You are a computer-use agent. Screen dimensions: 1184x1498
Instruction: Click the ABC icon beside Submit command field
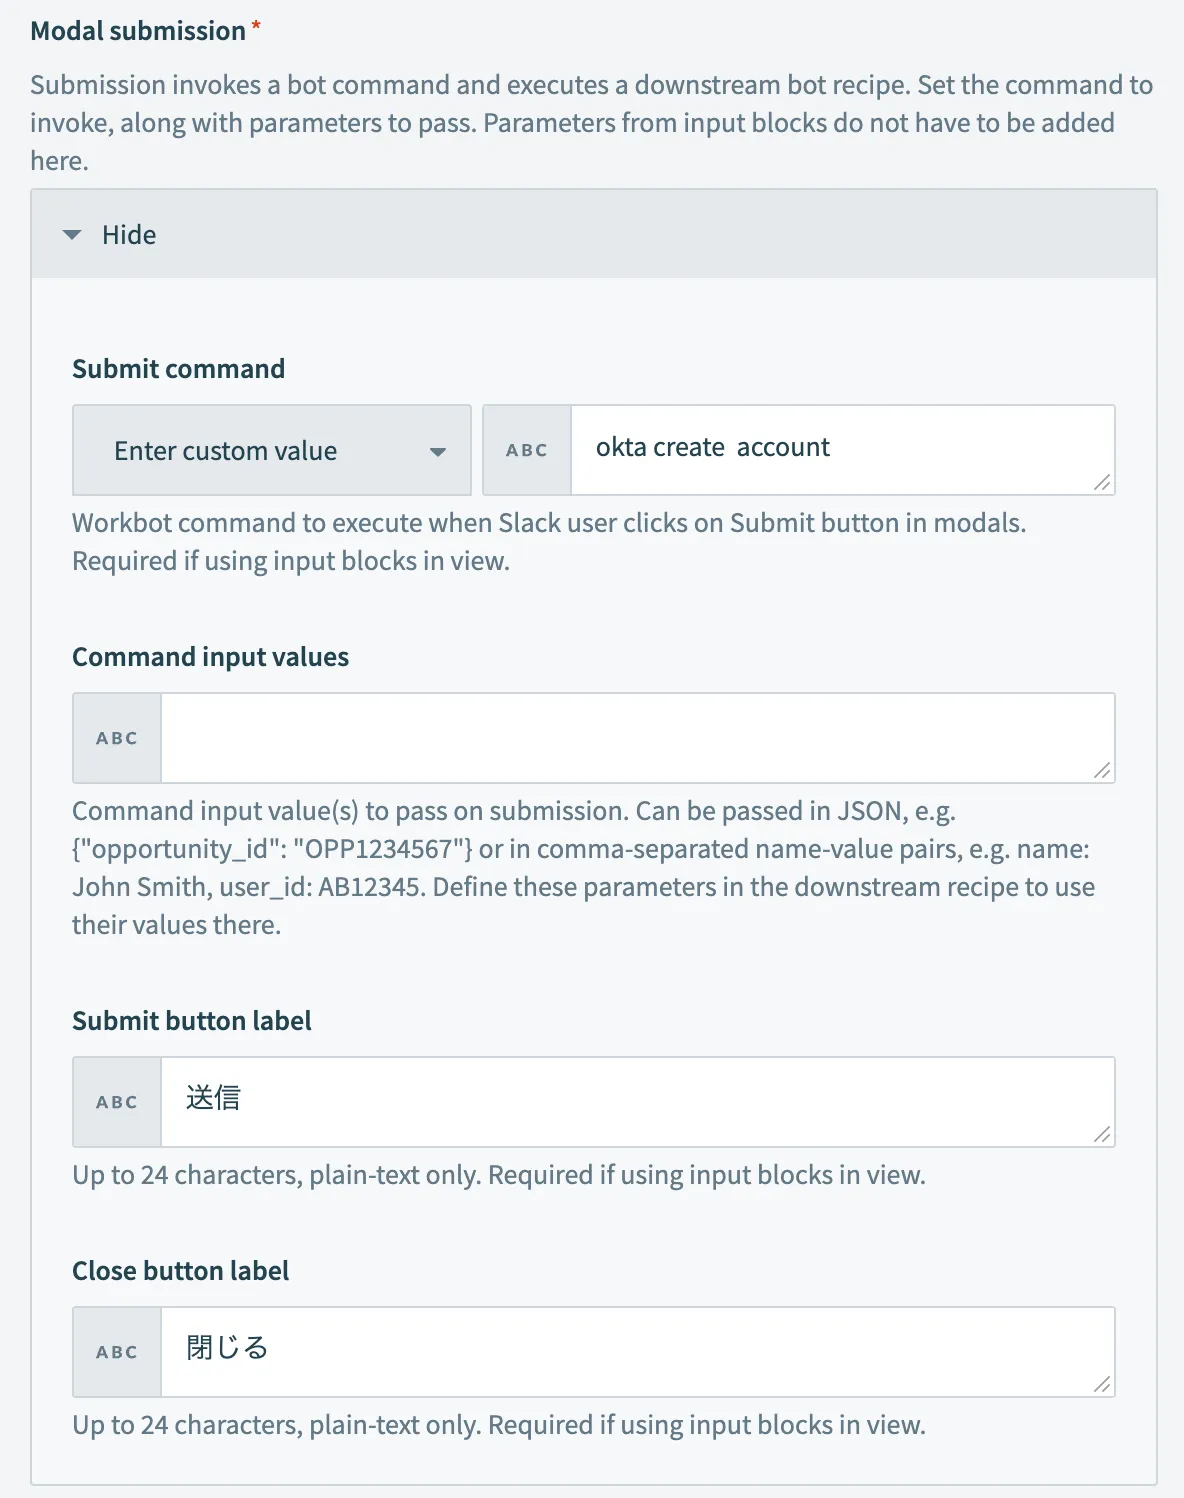tap(527, 450)
